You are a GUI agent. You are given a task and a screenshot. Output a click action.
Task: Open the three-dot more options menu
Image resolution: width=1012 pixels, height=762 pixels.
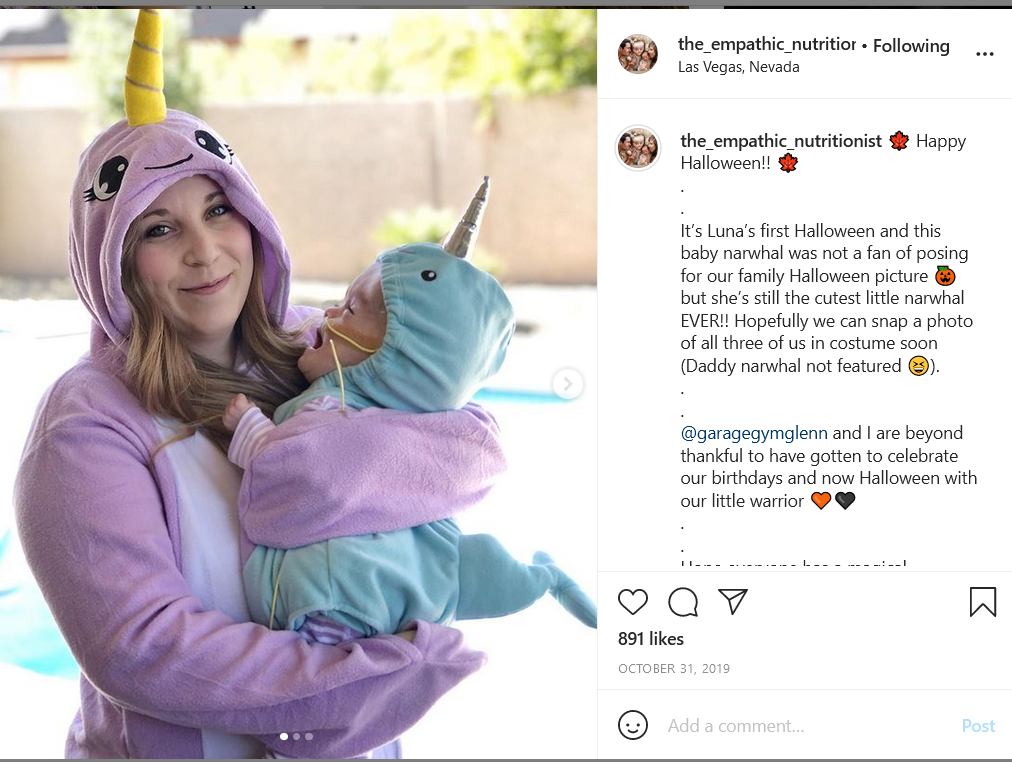[985, 54]
